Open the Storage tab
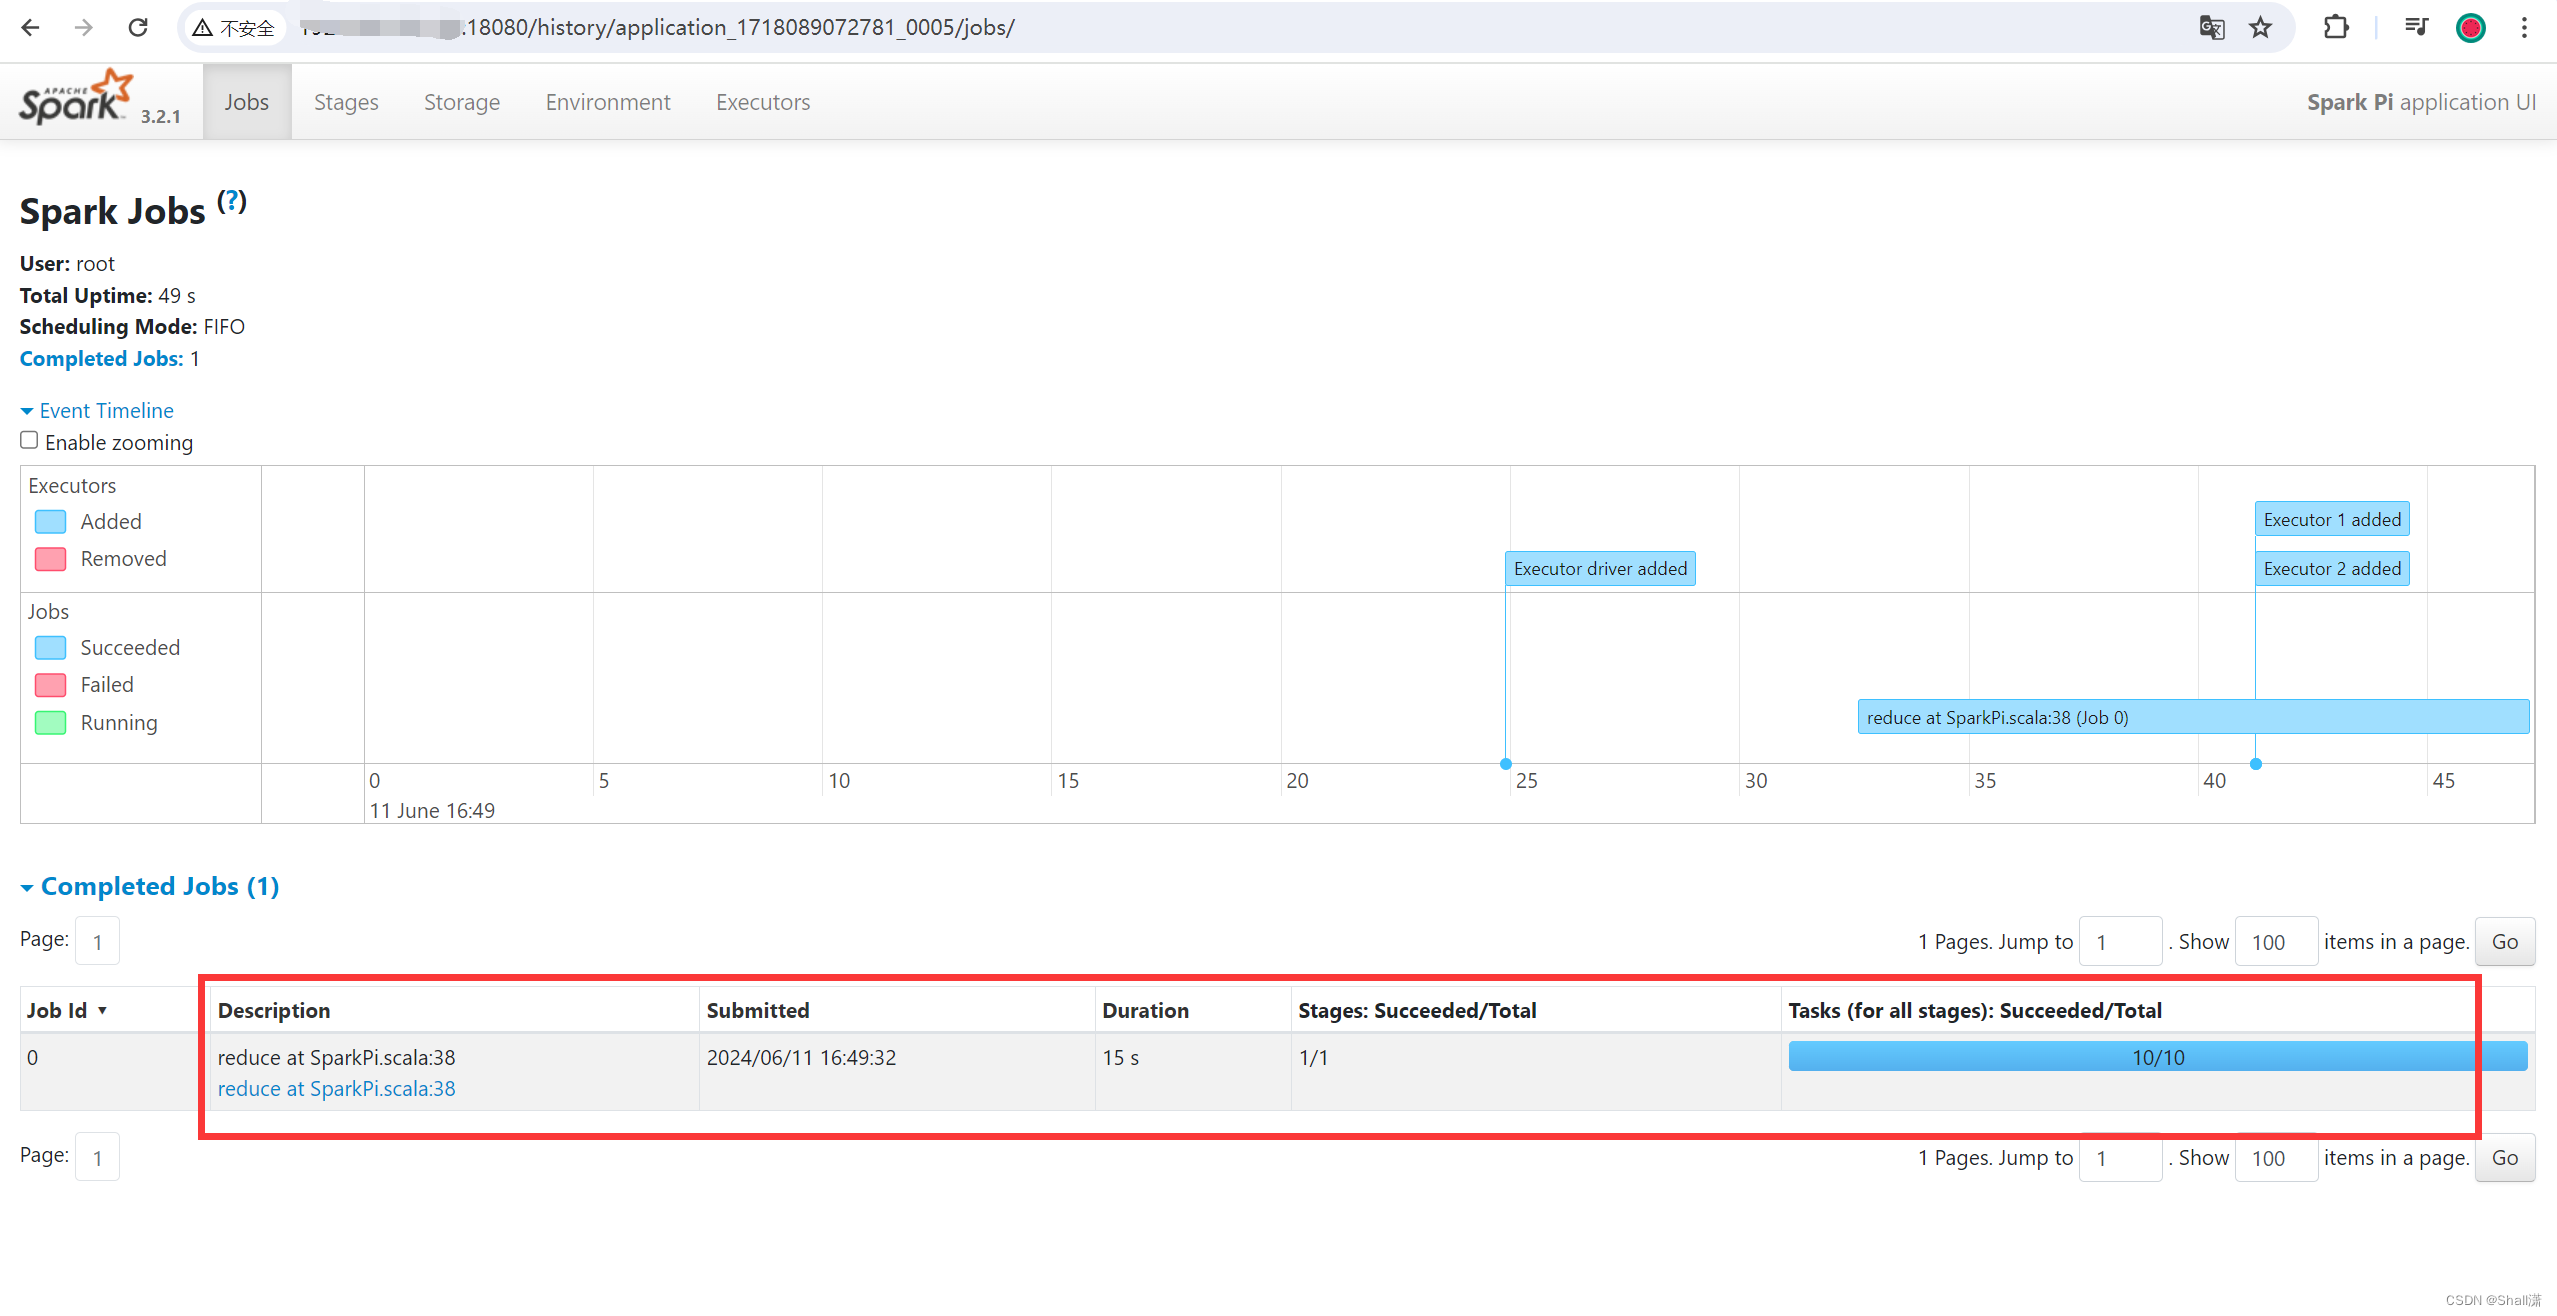The image size is (2557, 1316). pos(462,102)
